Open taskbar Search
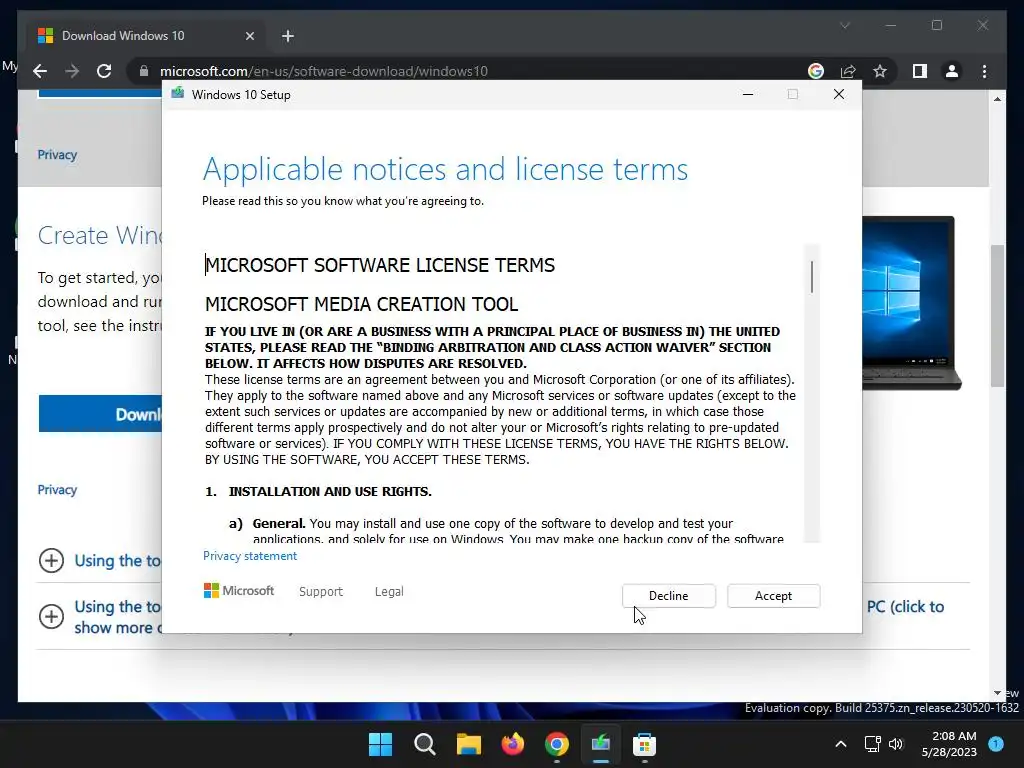Screen dimensions: 1024x768 coord(424,744)
